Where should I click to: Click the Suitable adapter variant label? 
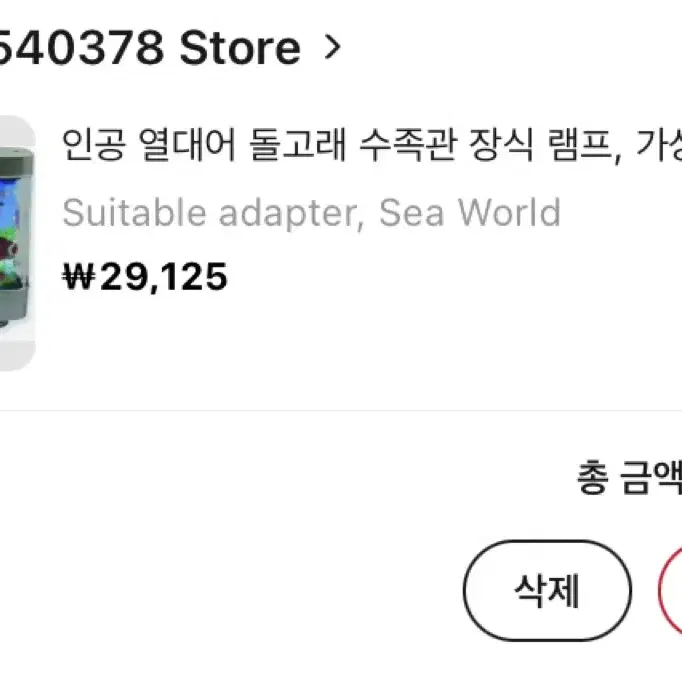tap(213, 213)
